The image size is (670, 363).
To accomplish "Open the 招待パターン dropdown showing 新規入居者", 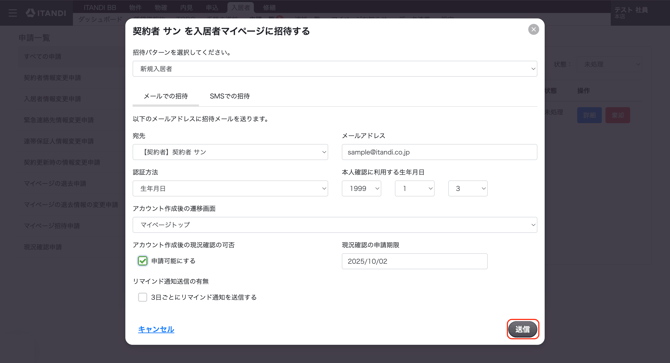I will coord(335,69).
